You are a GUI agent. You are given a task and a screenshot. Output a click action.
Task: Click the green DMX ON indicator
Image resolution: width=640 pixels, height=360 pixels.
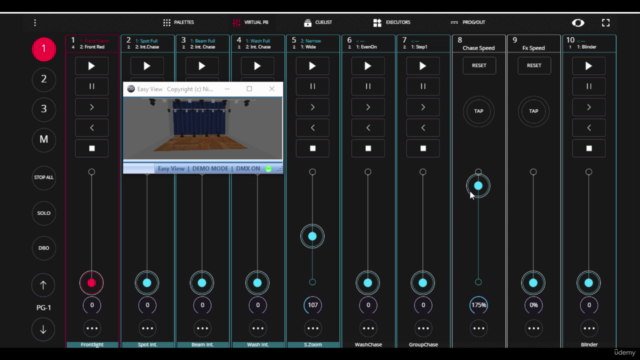269,169
